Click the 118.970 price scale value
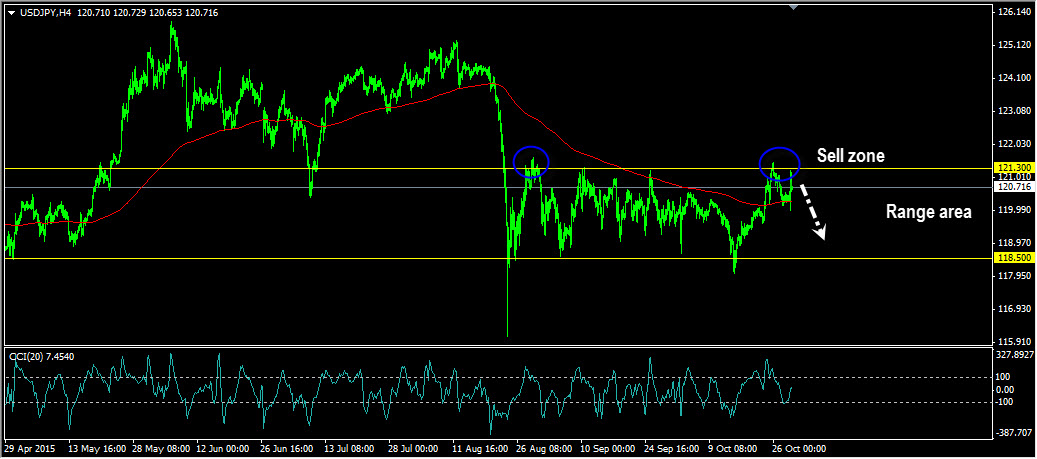1037x459 pixels. click(1015, 243)
